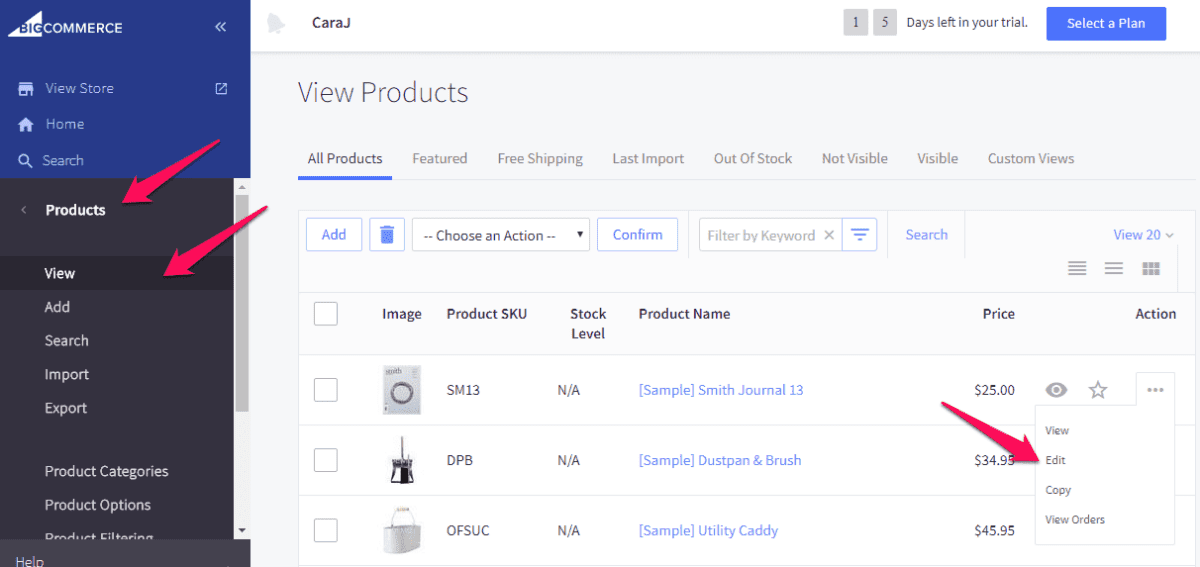This screenshot has height=567, width=1200.
Task: Toggle visibility eye for Smith Journal 13
Action: coord(1057,390)
